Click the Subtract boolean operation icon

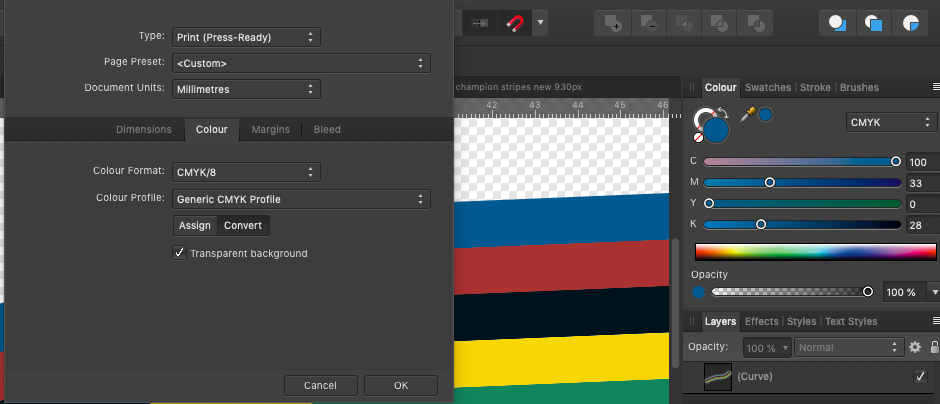[x=648, y=23]
